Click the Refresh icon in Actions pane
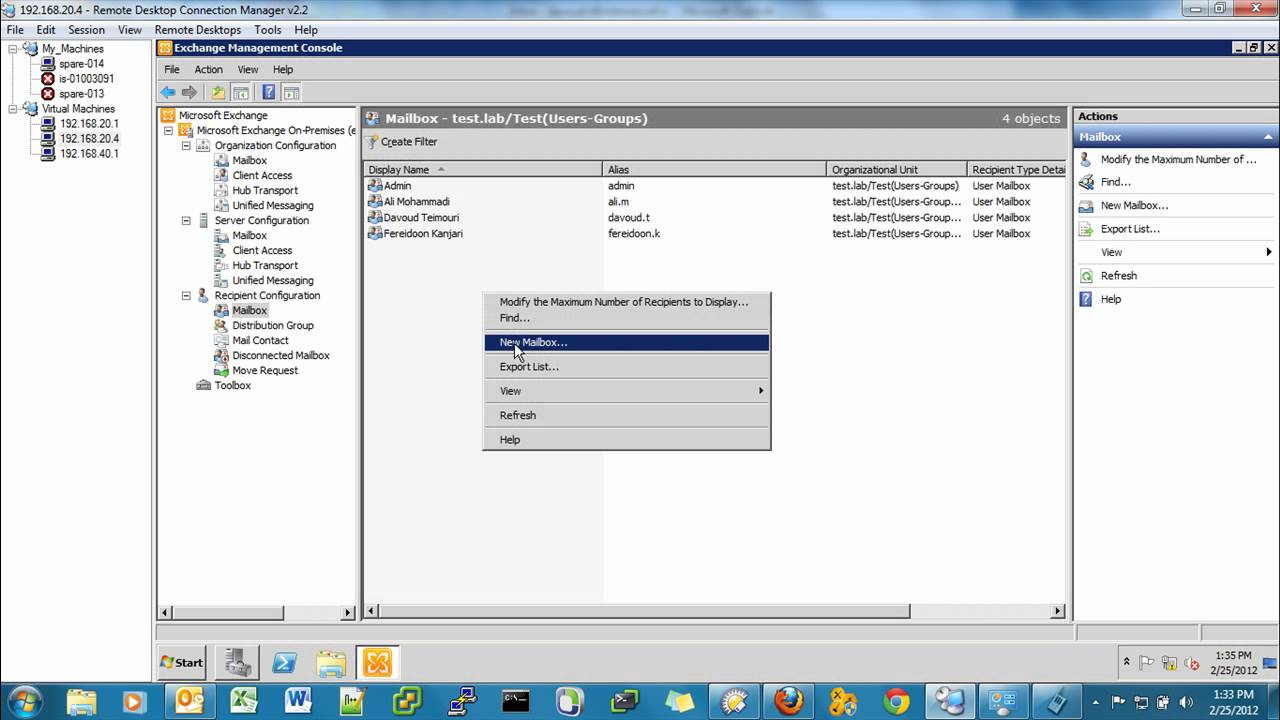The height and width of the screenshot is (720, 1280). [x=1086, y=275]
